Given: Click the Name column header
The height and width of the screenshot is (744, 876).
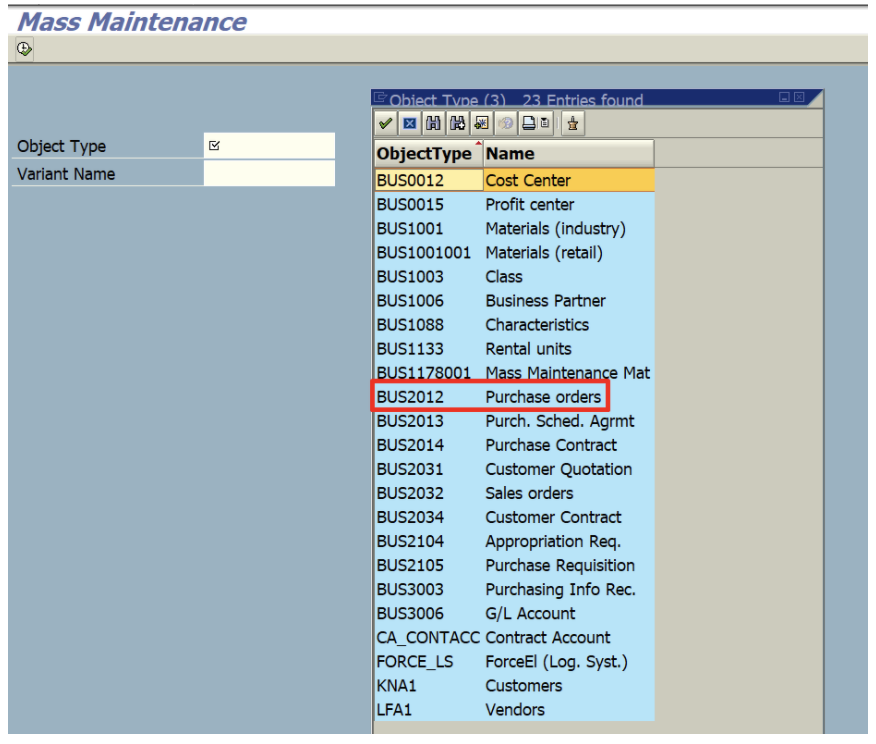Looking at the screenshot, I should click(567, 154).
